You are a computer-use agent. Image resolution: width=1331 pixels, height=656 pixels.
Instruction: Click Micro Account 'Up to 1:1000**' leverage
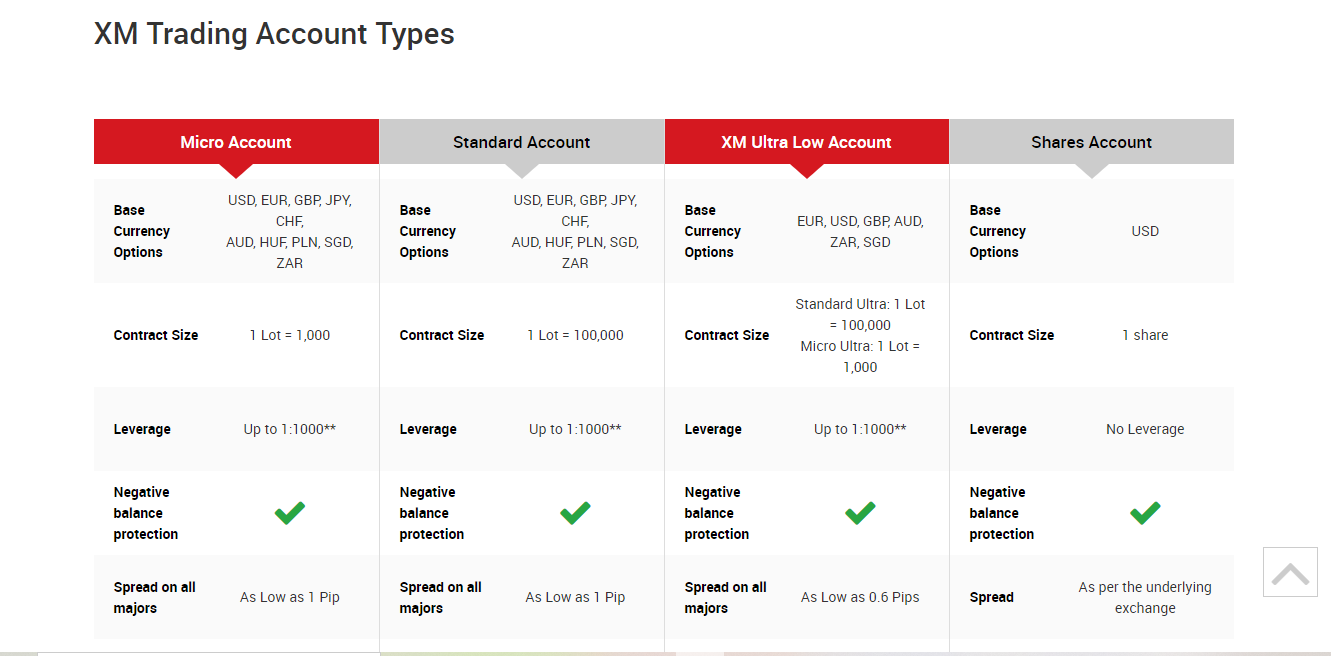click(x=290, y=429)
